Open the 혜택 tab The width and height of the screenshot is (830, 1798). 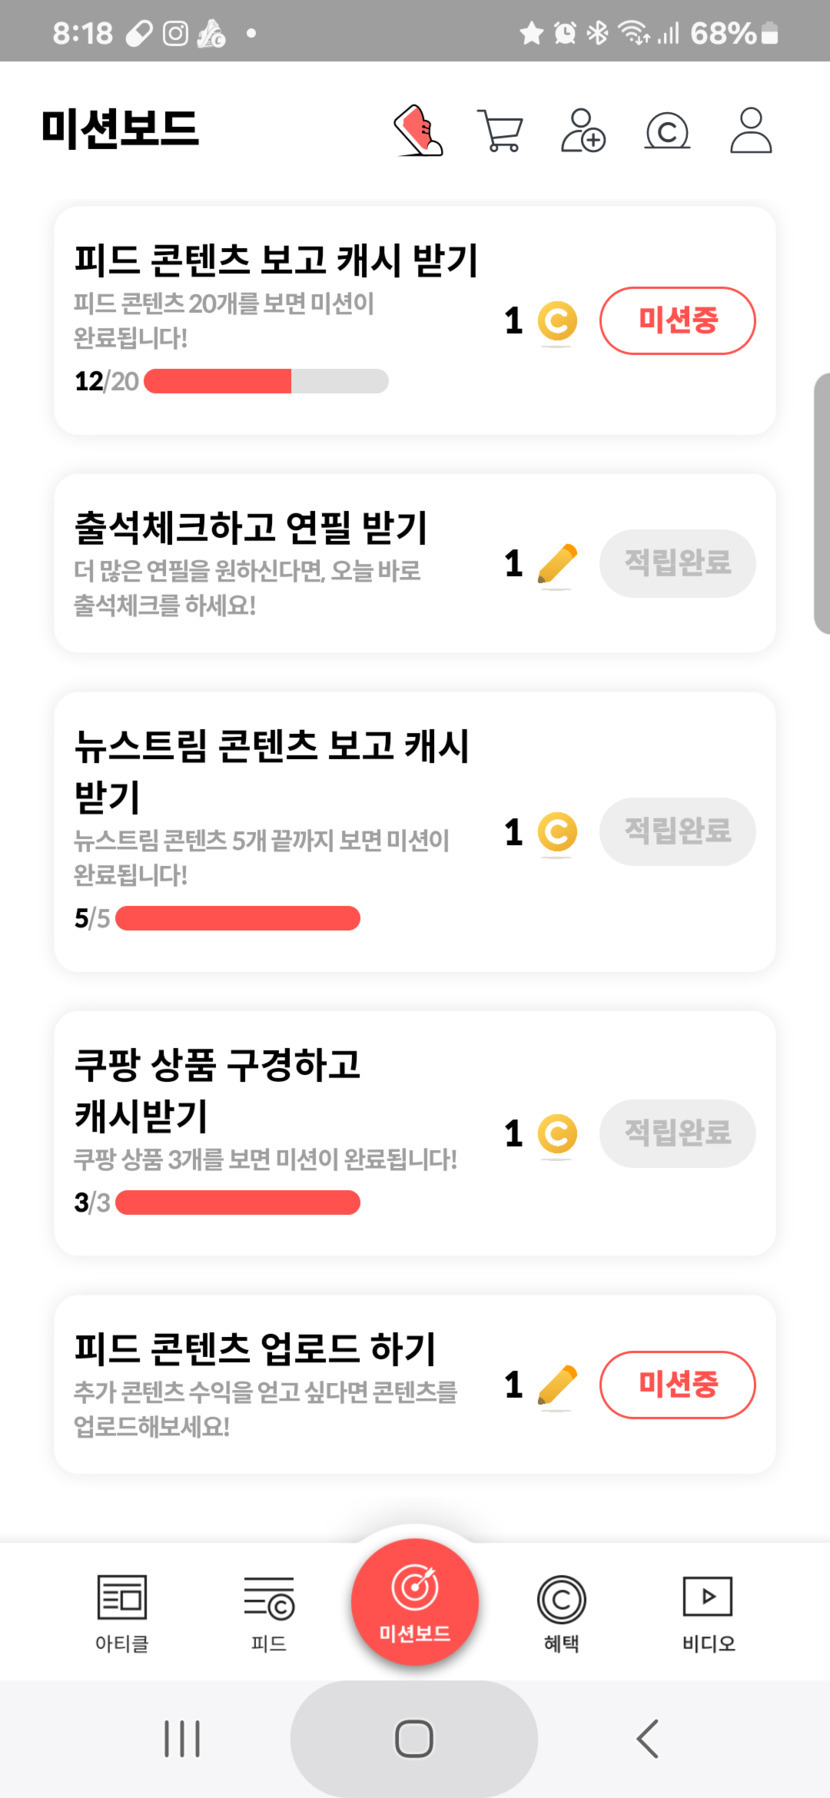point(561,1612)
